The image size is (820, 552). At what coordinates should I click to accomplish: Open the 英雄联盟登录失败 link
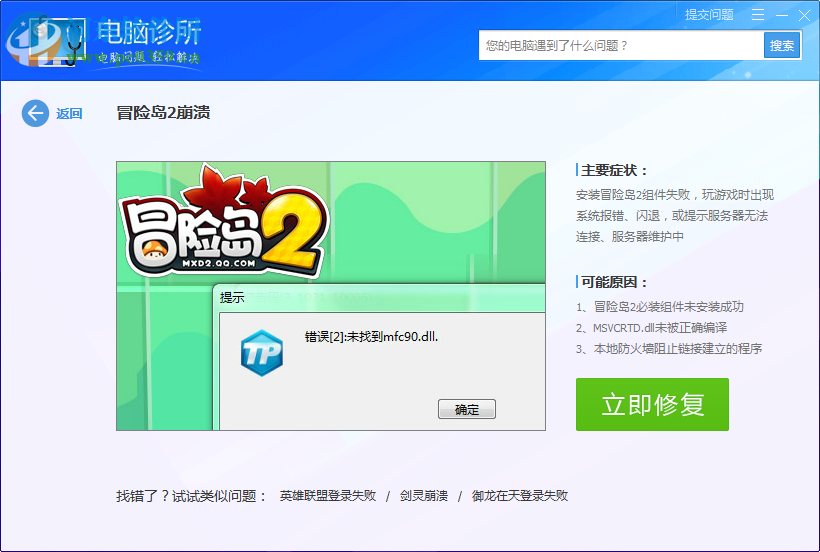[328, 495]
